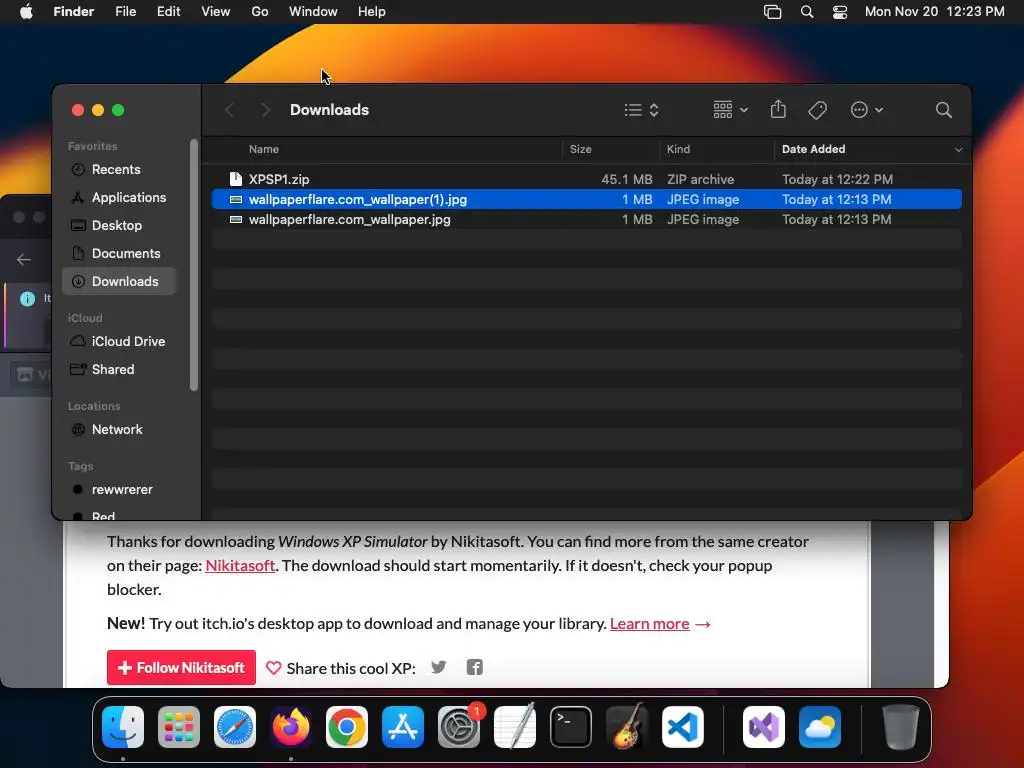Viewport: 1024px width, 768px height.
Task: Share on Facebook icon on the webpage
Action: point(475,667)
